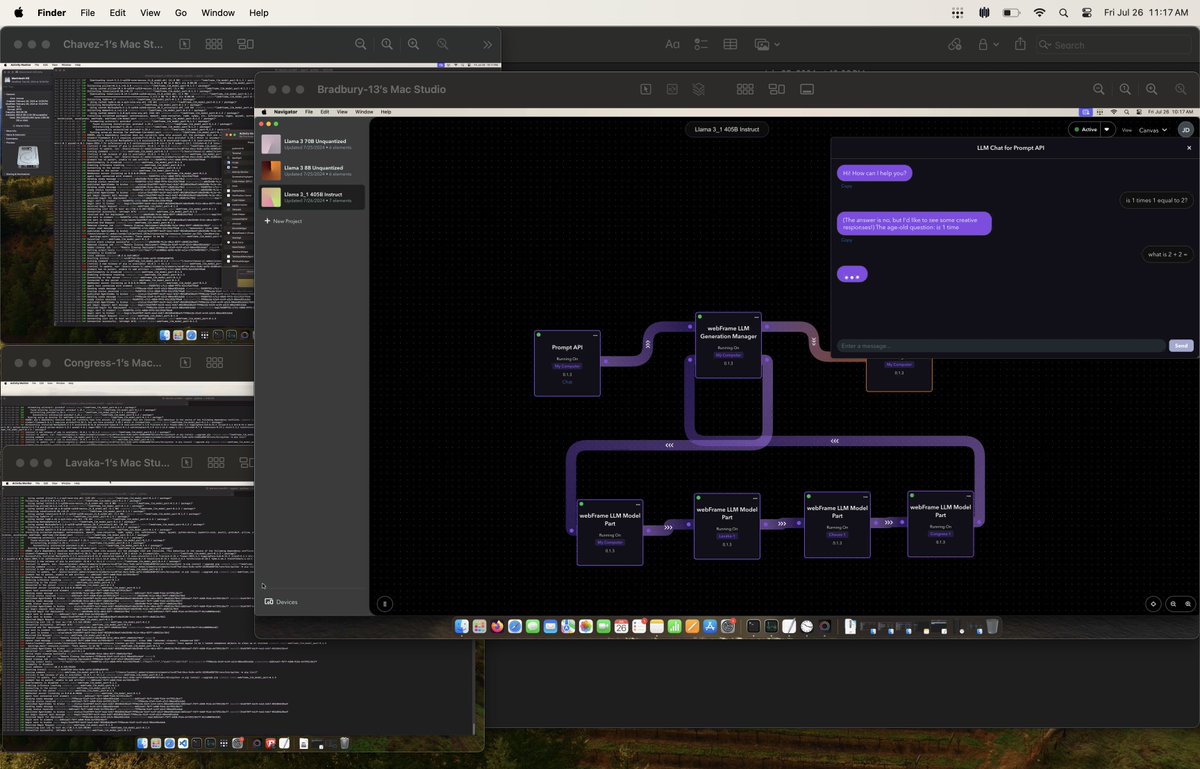Open the Canvas view dropdown

coord(1153,130)
